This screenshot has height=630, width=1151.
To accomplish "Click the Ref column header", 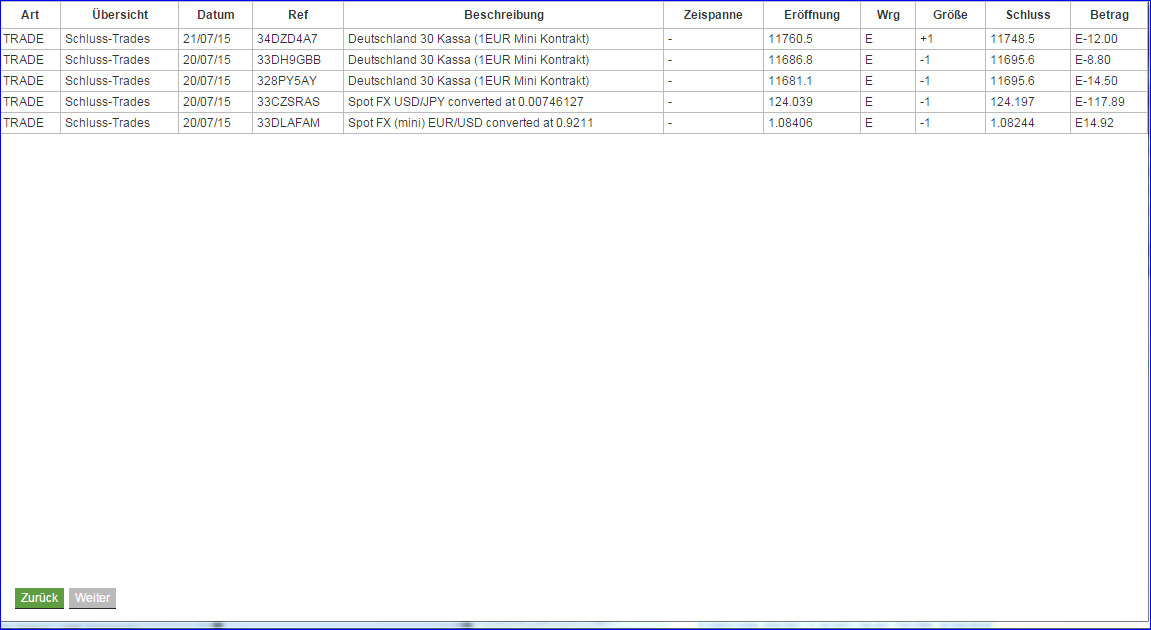I will coord(297,14).
